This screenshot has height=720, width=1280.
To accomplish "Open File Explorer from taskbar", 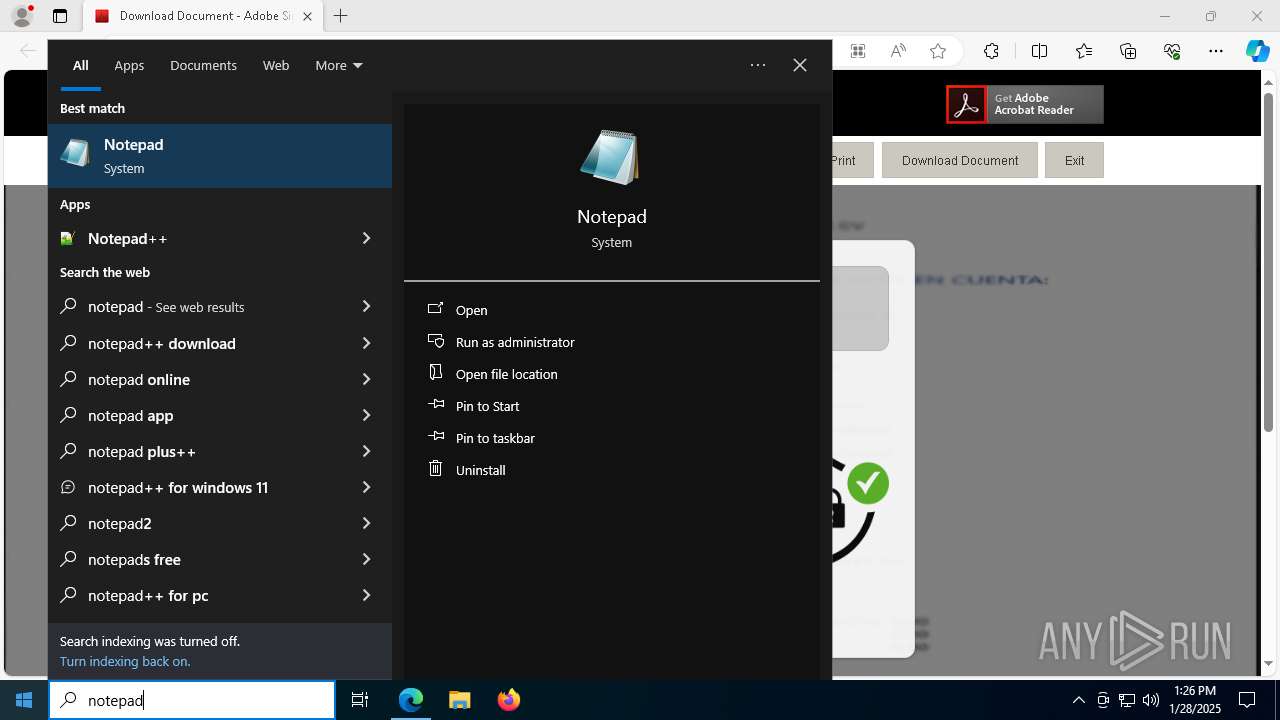I will click(459, 700).
